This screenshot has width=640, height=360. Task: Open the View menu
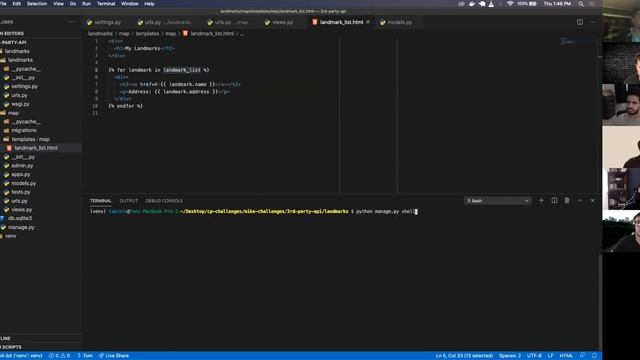point(58,4)
